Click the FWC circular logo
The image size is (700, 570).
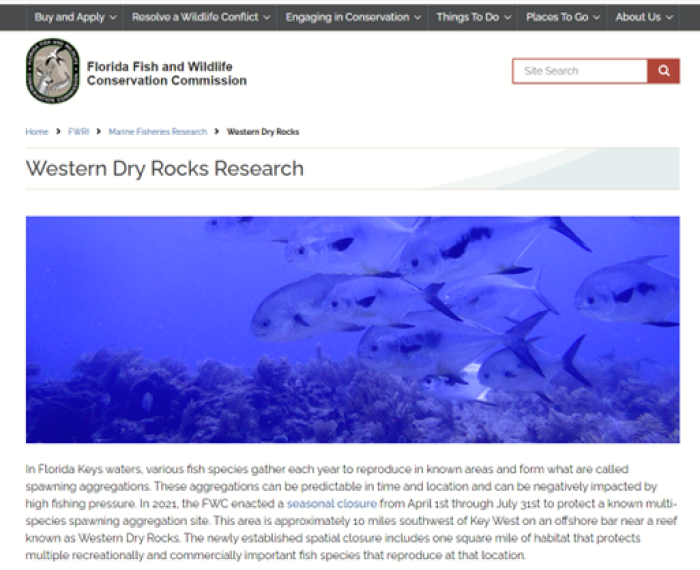(53, 71)
